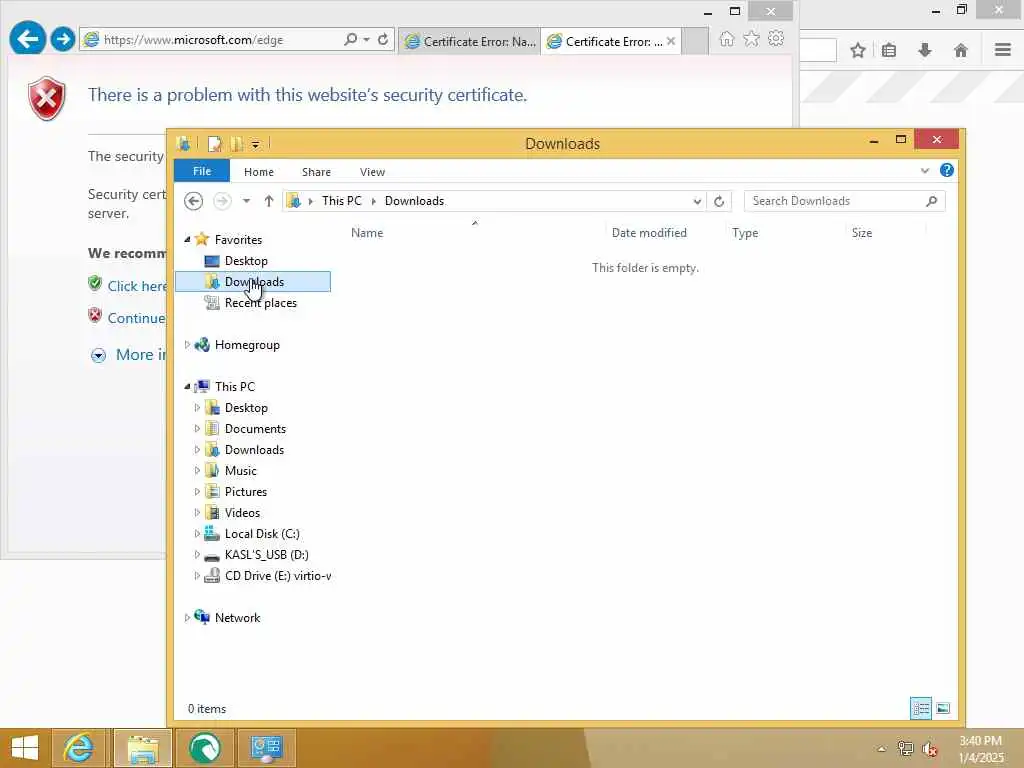Select Desktop under Favorites
1024x768 pixels.
coord(246,261)
